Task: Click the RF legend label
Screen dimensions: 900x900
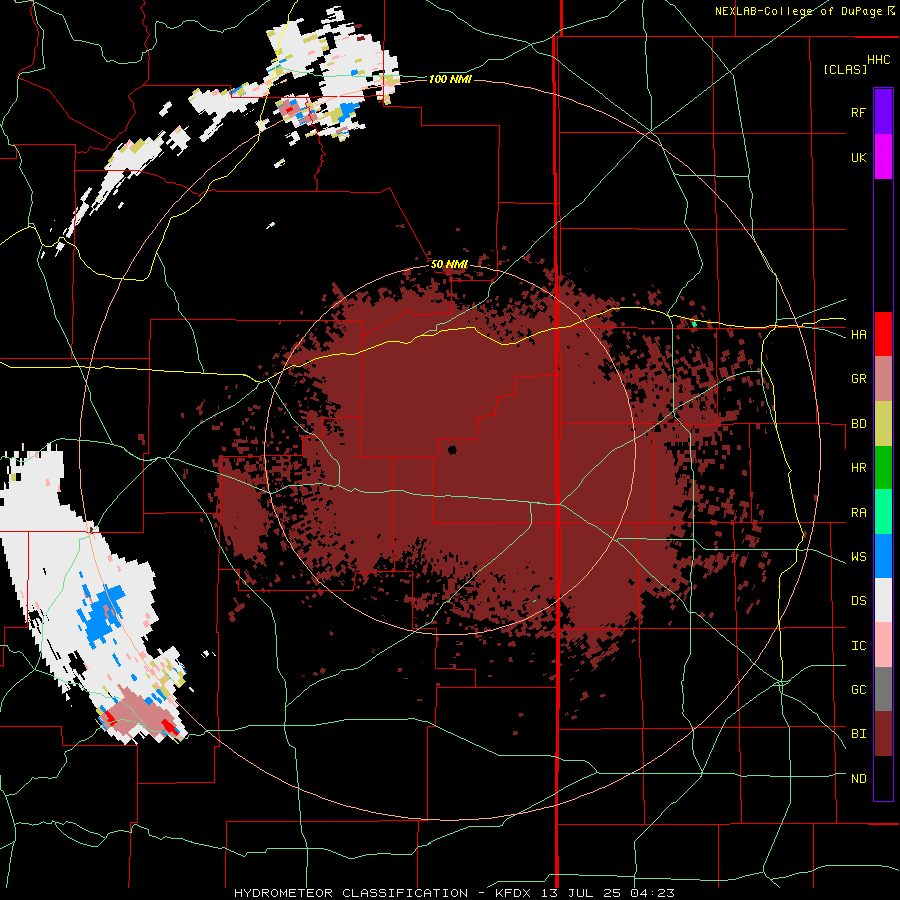Action: click(858, 112)
